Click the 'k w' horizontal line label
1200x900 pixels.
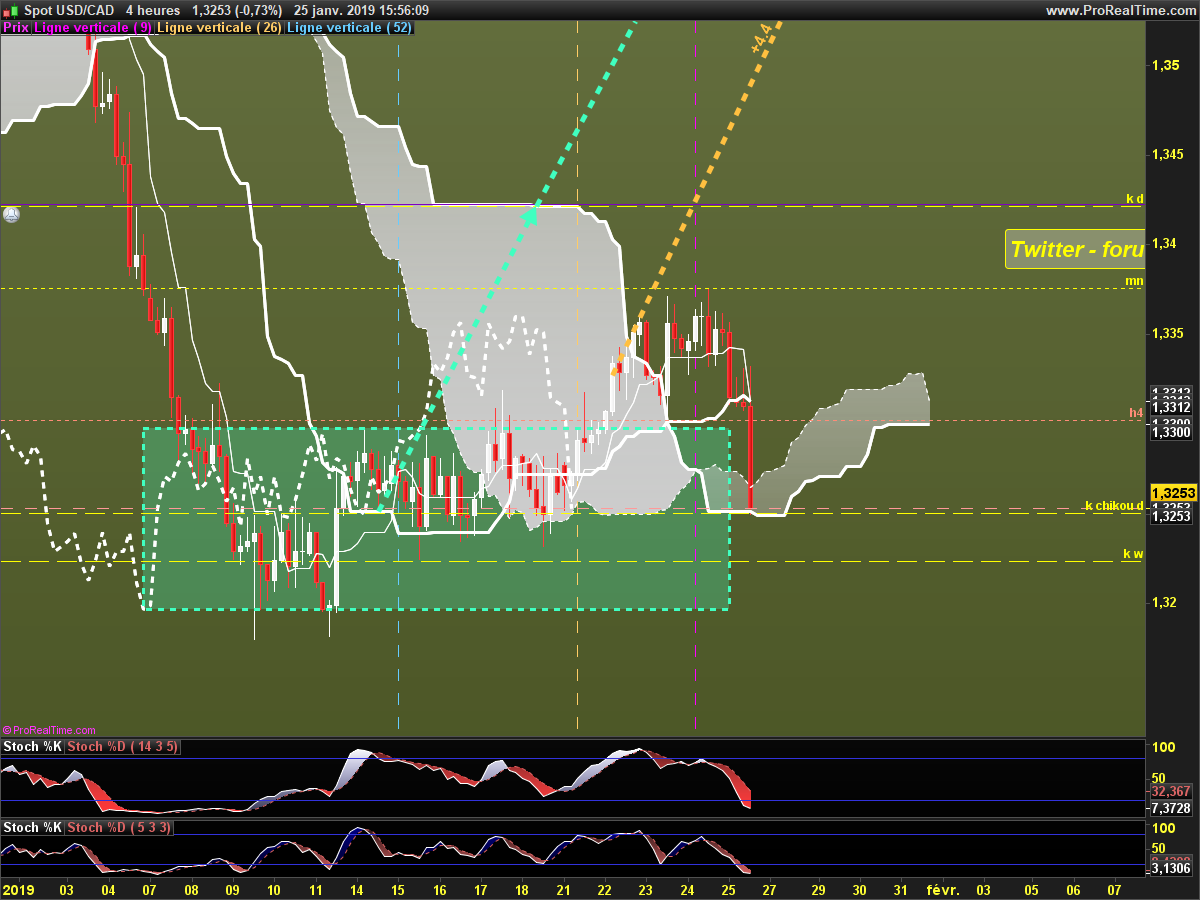[x=1133, y=553]
